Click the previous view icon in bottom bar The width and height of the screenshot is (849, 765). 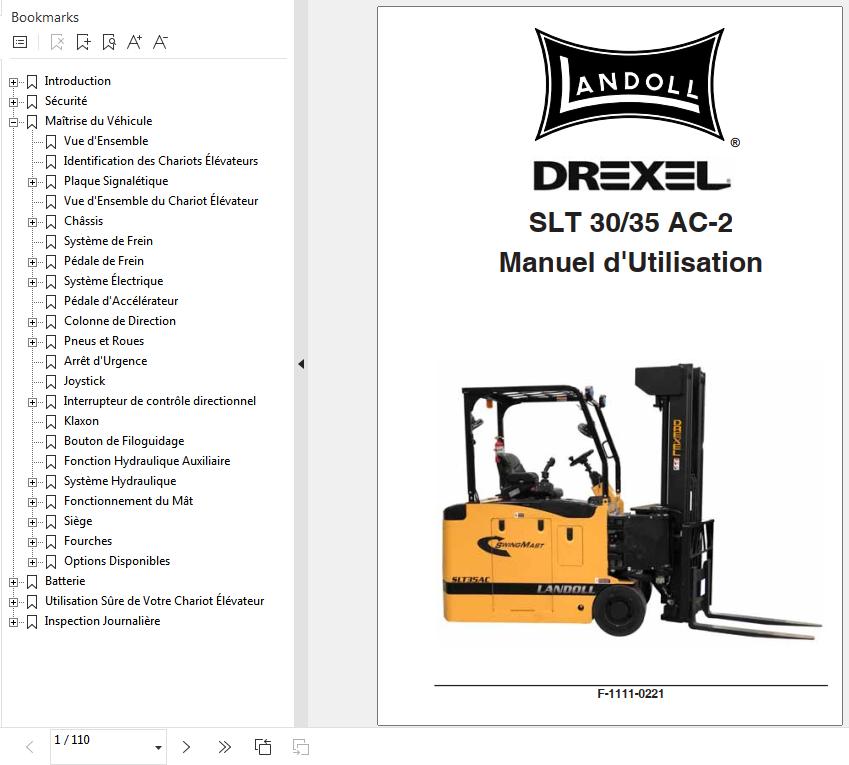pos(263,747)
